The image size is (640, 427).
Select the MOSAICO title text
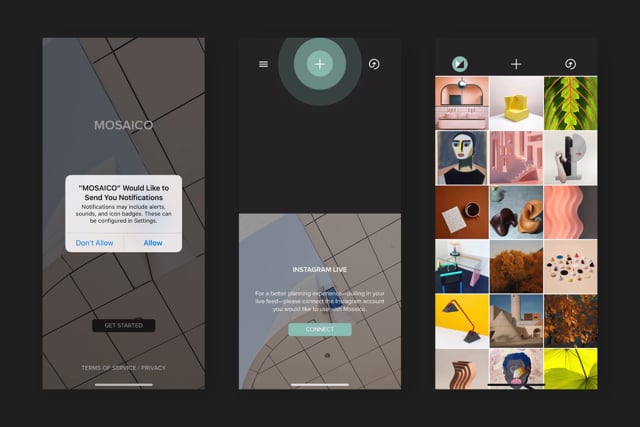[124, 125]
